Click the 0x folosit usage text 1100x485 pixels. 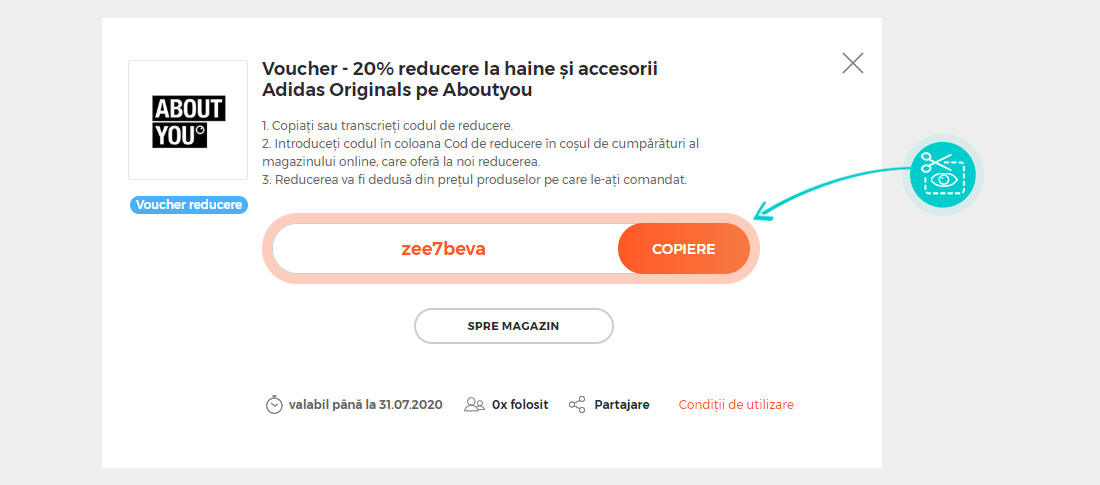click(x=520, y=405)
